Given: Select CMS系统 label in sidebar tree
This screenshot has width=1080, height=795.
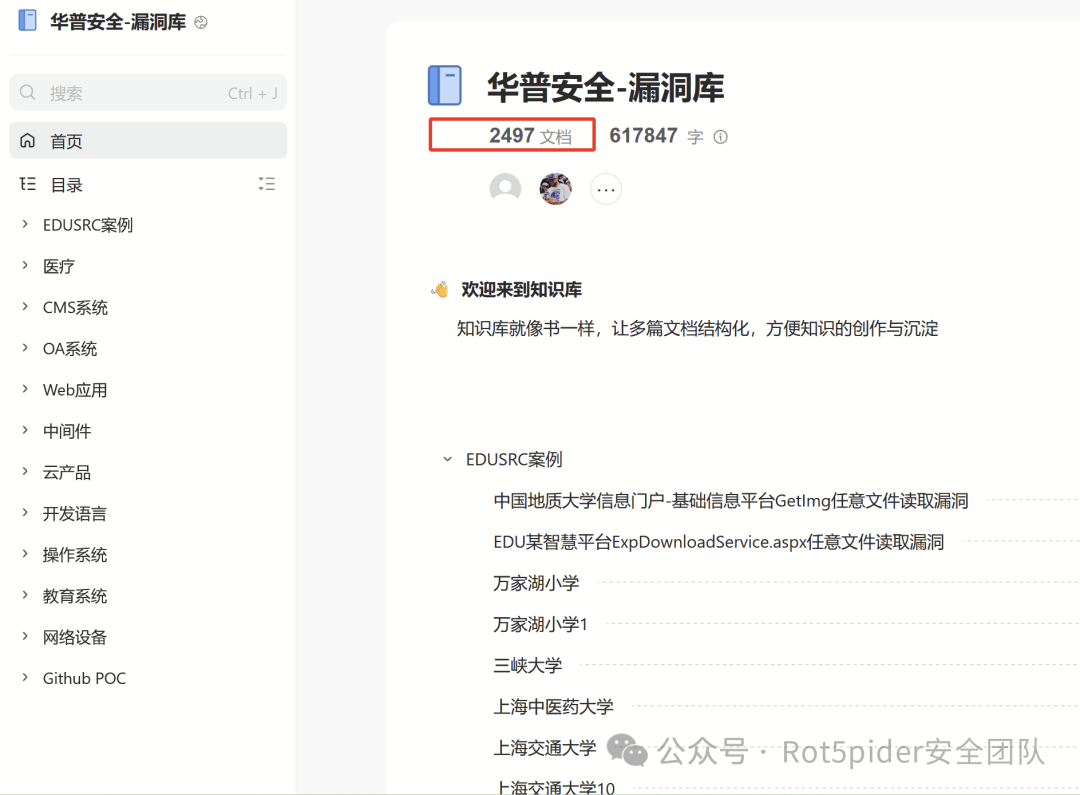Looking at the screenshot, I should click(75, 308).
